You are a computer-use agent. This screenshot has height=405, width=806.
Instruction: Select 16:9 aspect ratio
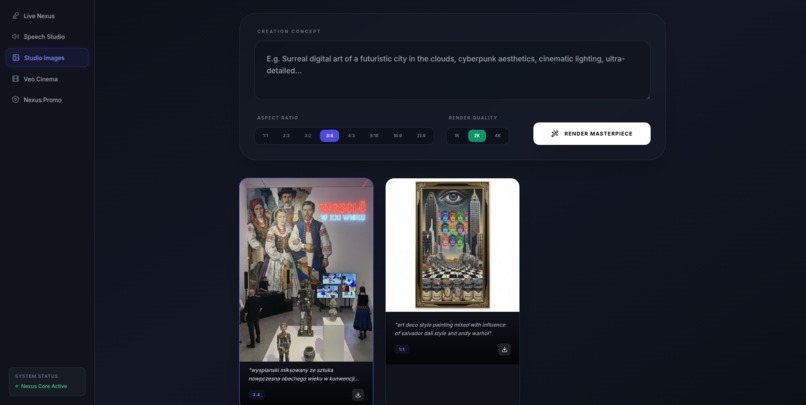(397, 136)
